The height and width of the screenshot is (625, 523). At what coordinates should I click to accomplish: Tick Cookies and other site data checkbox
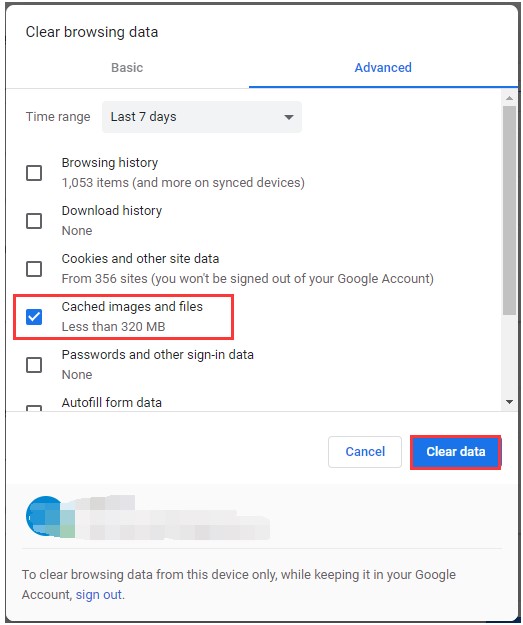pyautogui.click(x=34, y=269)
